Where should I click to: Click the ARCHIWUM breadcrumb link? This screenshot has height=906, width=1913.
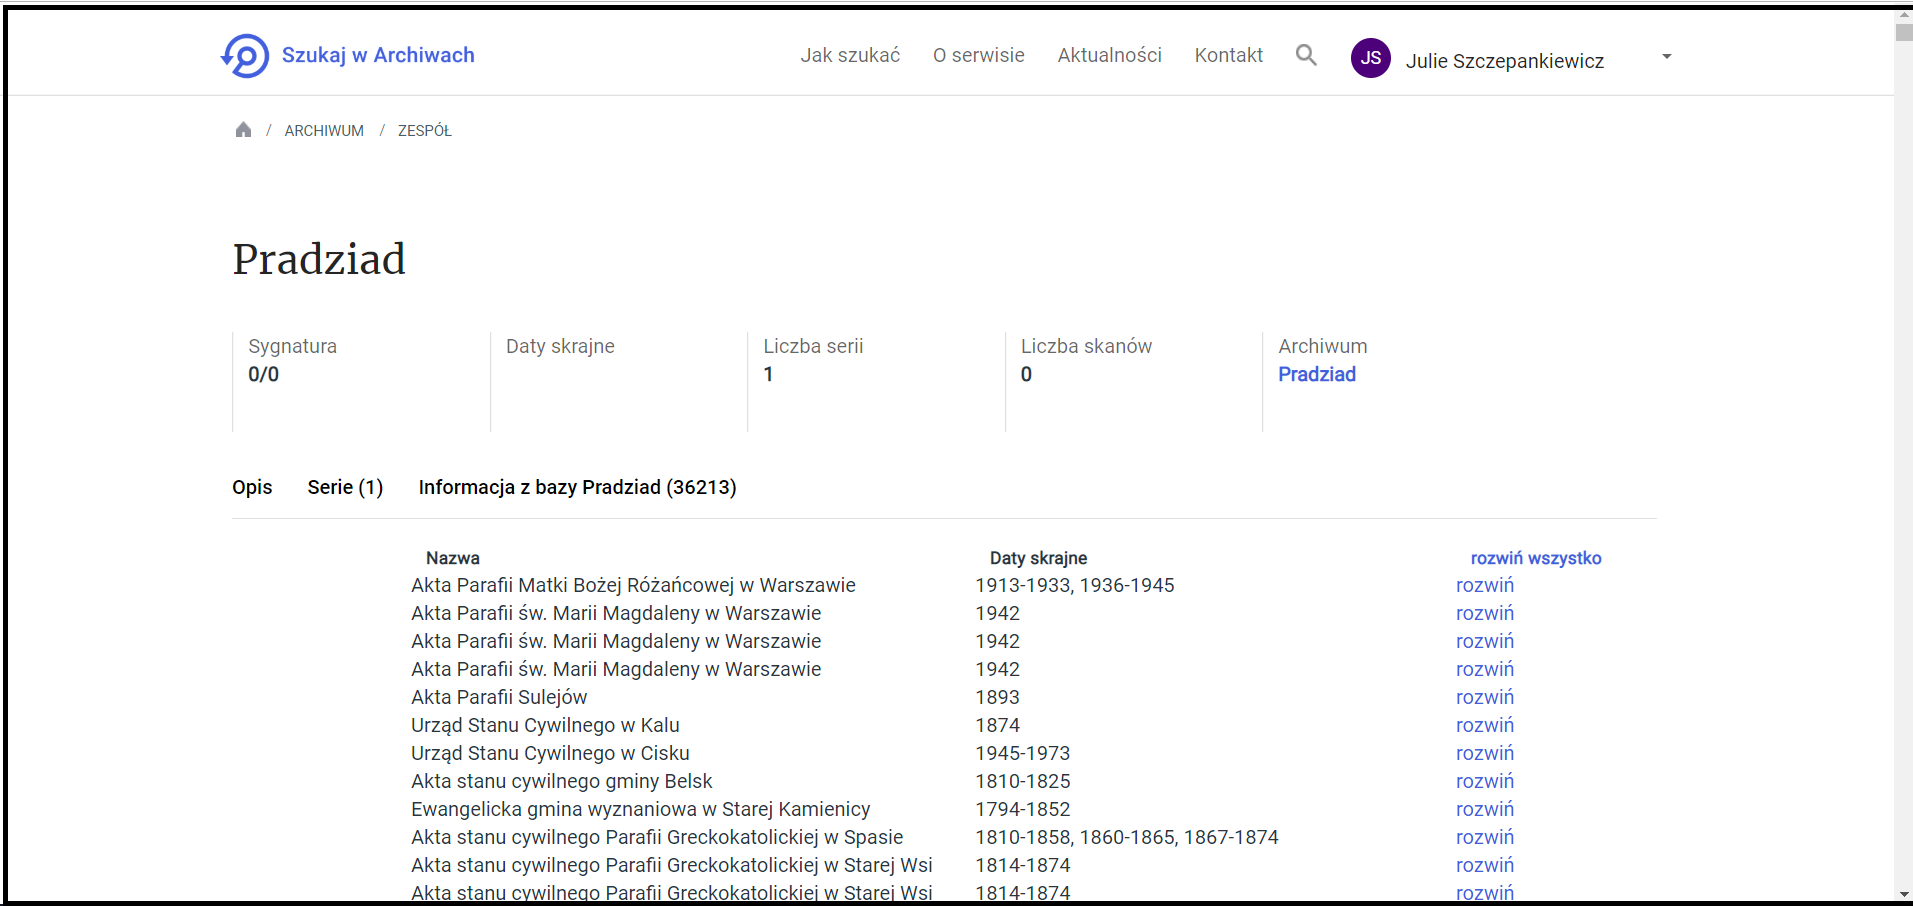tap(324, 131)
